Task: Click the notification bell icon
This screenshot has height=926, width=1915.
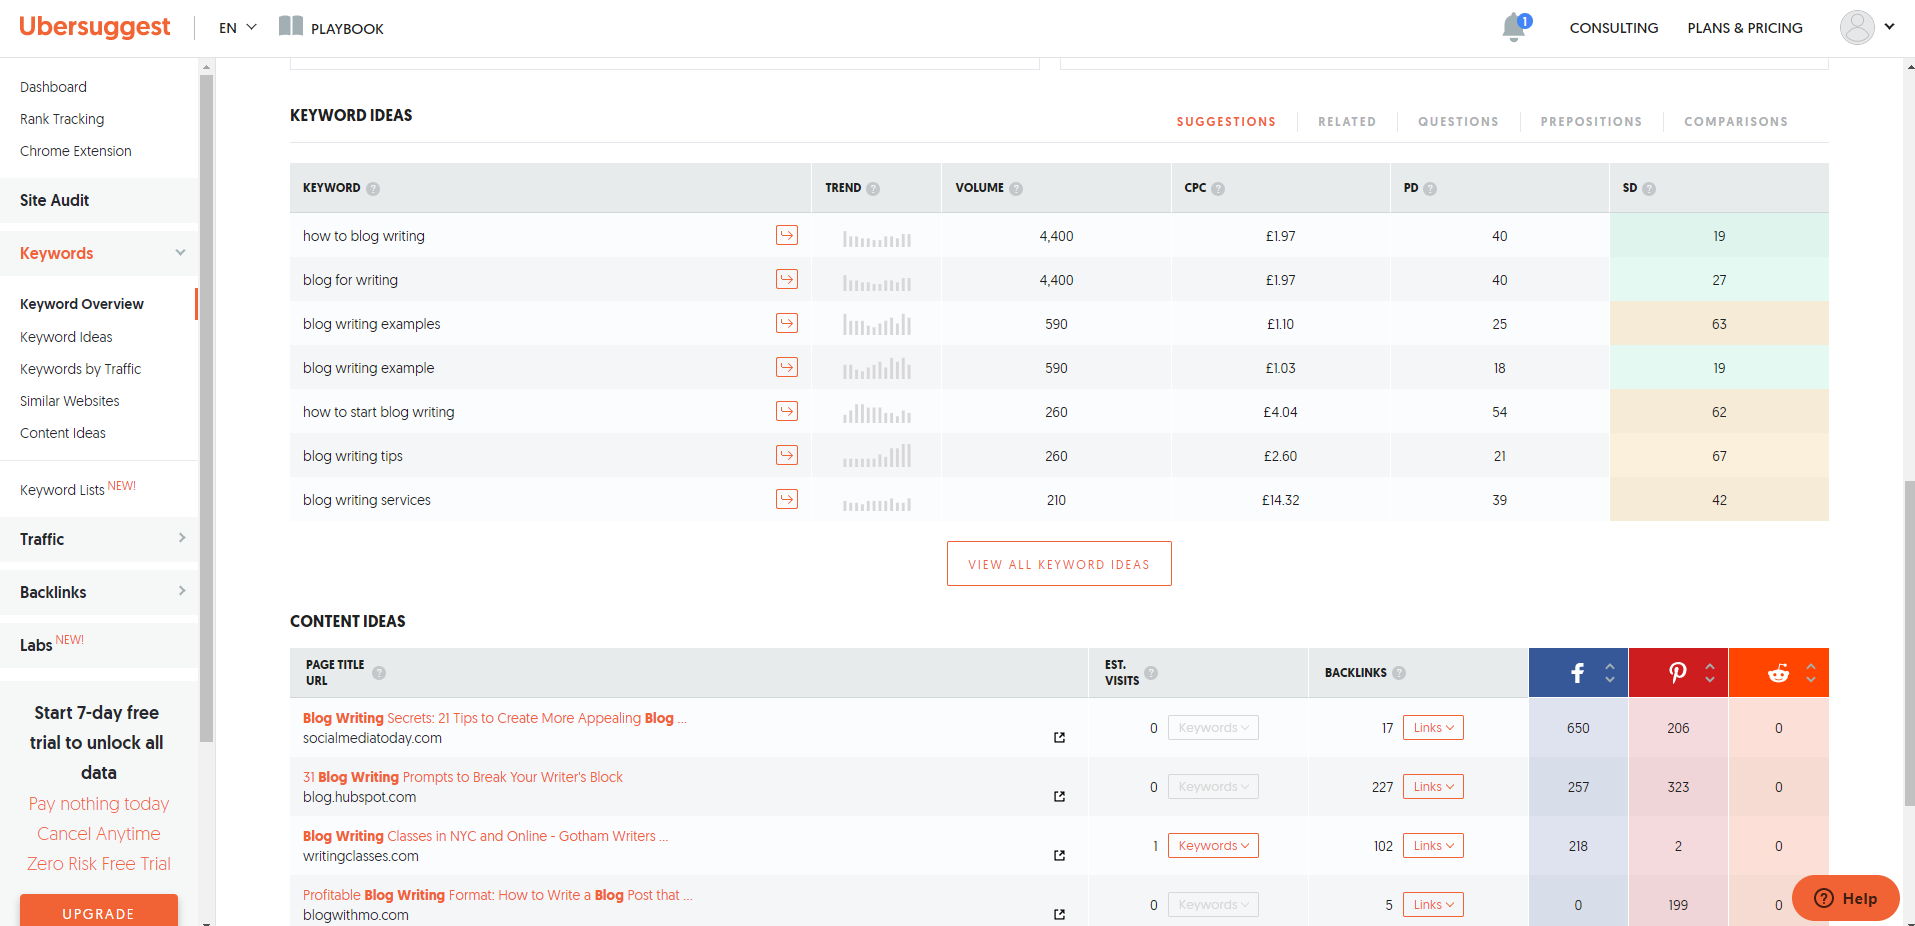Action: tap(1514, 28)
